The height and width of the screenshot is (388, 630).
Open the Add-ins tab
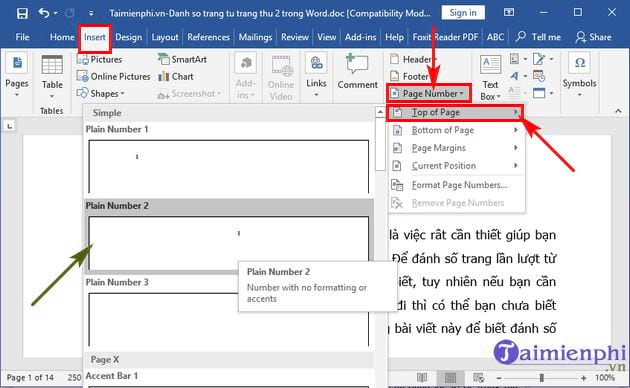coord(360,37)
